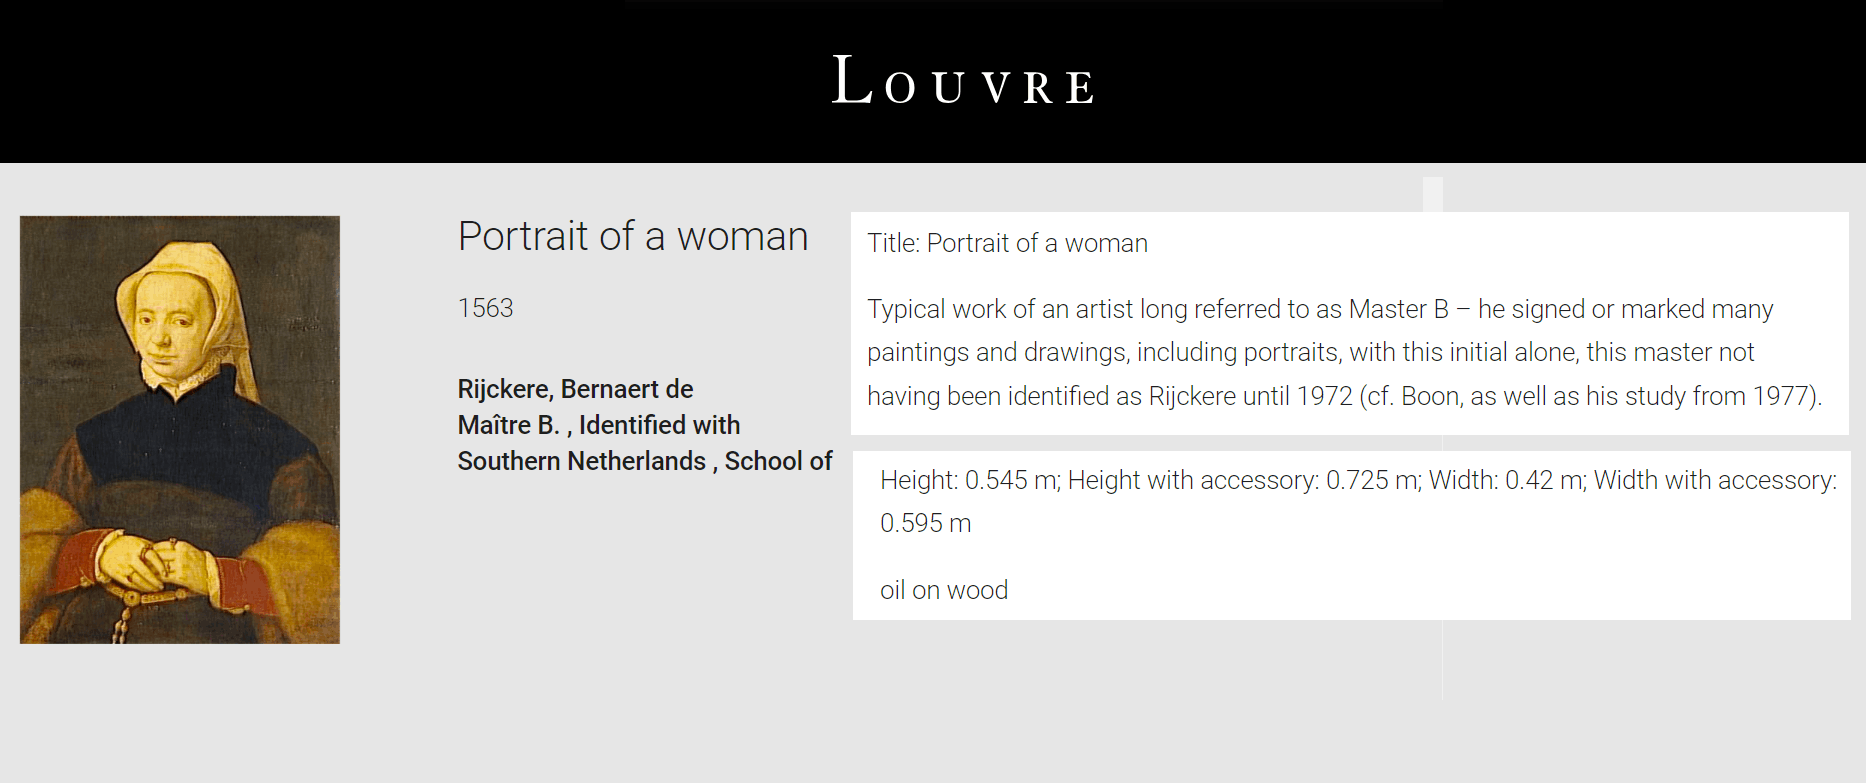1866x783 pixels.
Task: Click the oil on wood material text
Action: (x=944, y=590)
